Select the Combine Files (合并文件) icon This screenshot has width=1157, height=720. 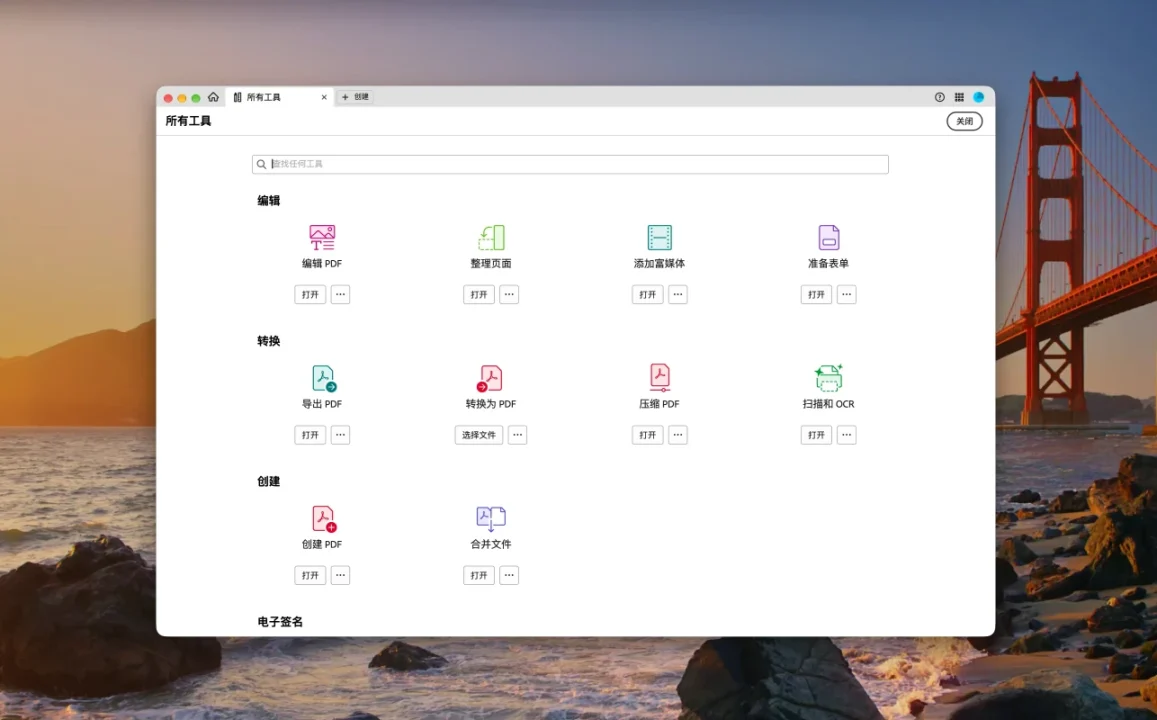[x=491, y=519]
